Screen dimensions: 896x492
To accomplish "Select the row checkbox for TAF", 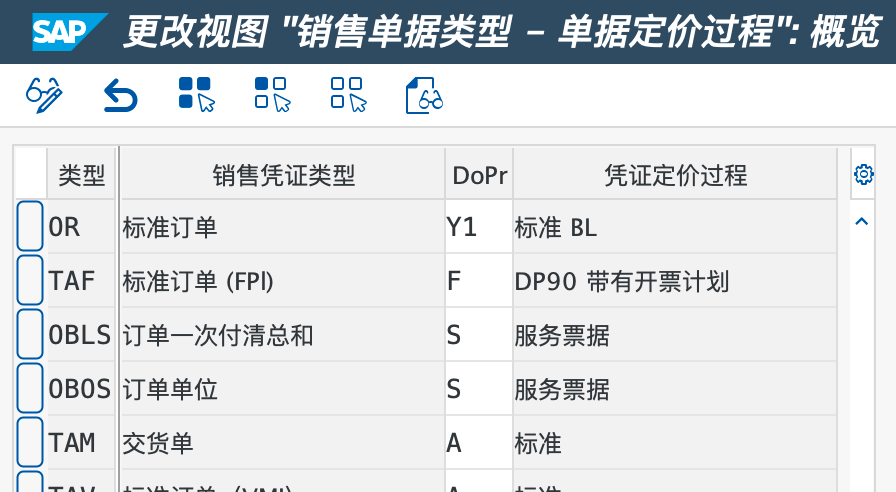I will coord(31,280).
